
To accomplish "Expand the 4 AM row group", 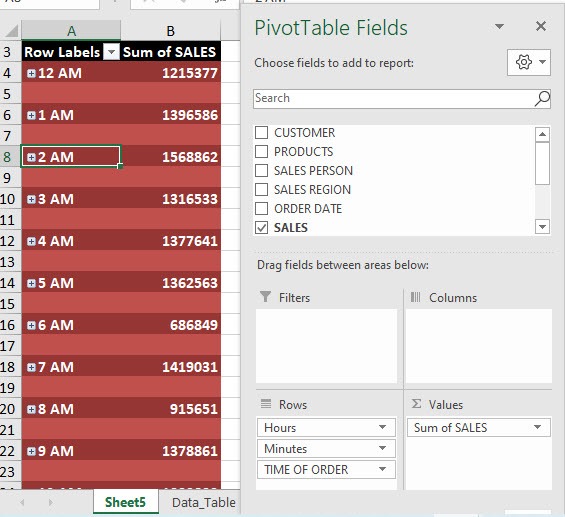I will (x=31, y=241).
